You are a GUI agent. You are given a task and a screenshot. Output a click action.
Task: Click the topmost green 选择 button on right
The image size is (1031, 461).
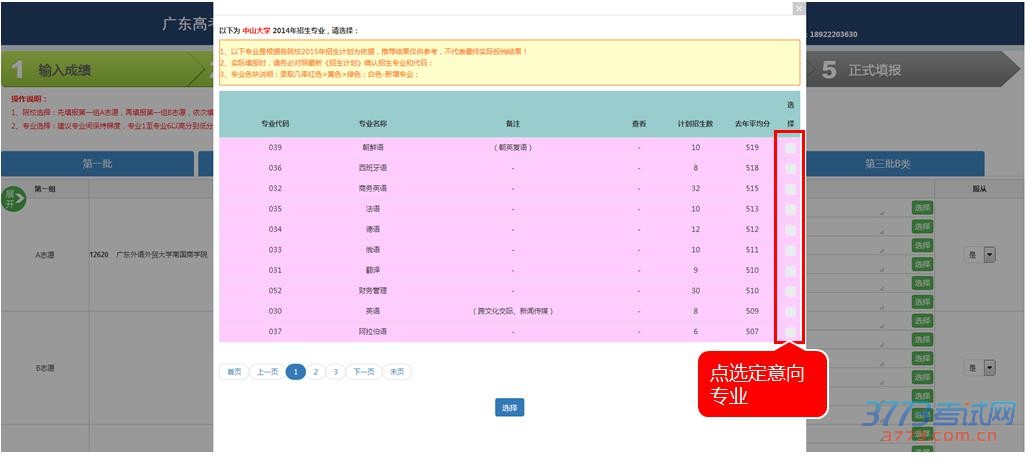tap(921, 208)
